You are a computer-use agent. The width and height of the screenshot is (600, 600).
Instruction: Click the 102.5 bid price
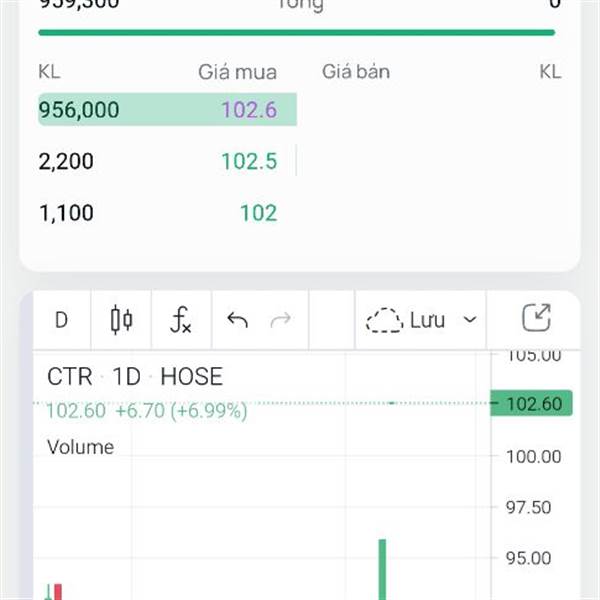[249, 161]
